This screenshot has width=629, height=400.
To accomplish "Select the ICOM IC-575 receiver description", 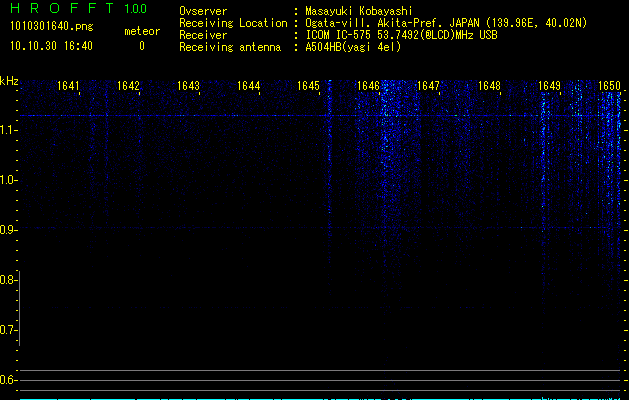I will (x=402, y=35).
